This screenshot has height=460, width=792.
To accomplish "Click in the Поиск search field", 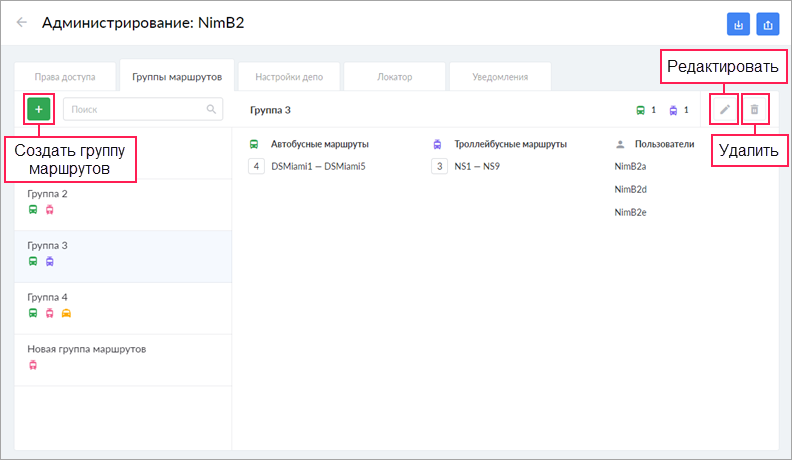I will click(x=135, y=109).
